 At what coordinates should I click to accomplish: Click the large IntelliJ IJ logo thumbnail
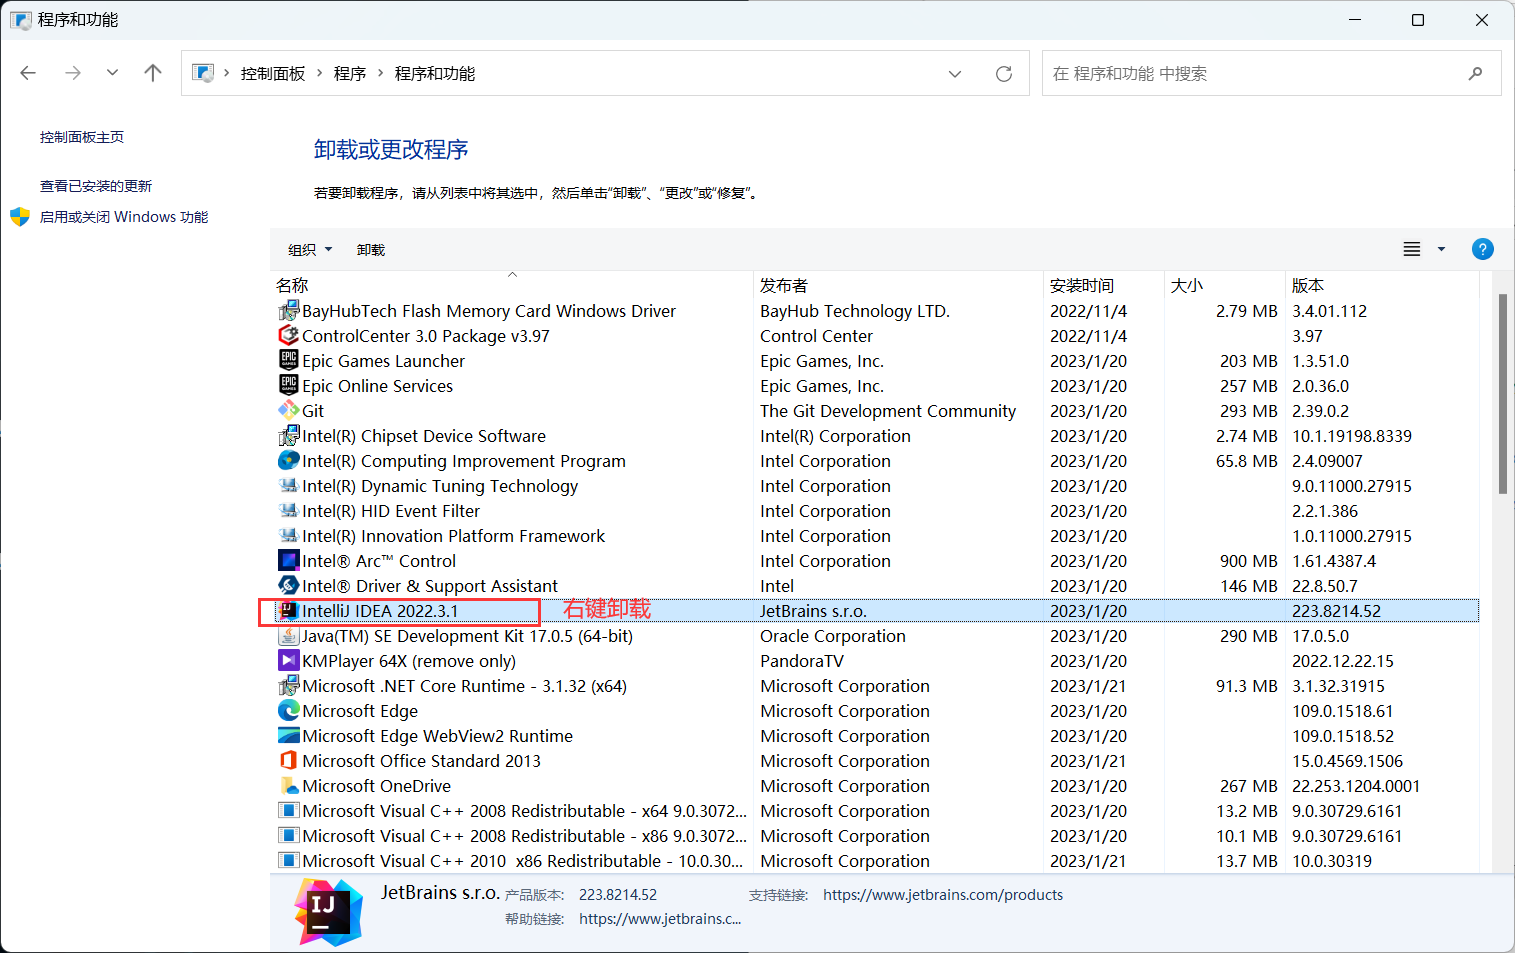click(328, 912)
